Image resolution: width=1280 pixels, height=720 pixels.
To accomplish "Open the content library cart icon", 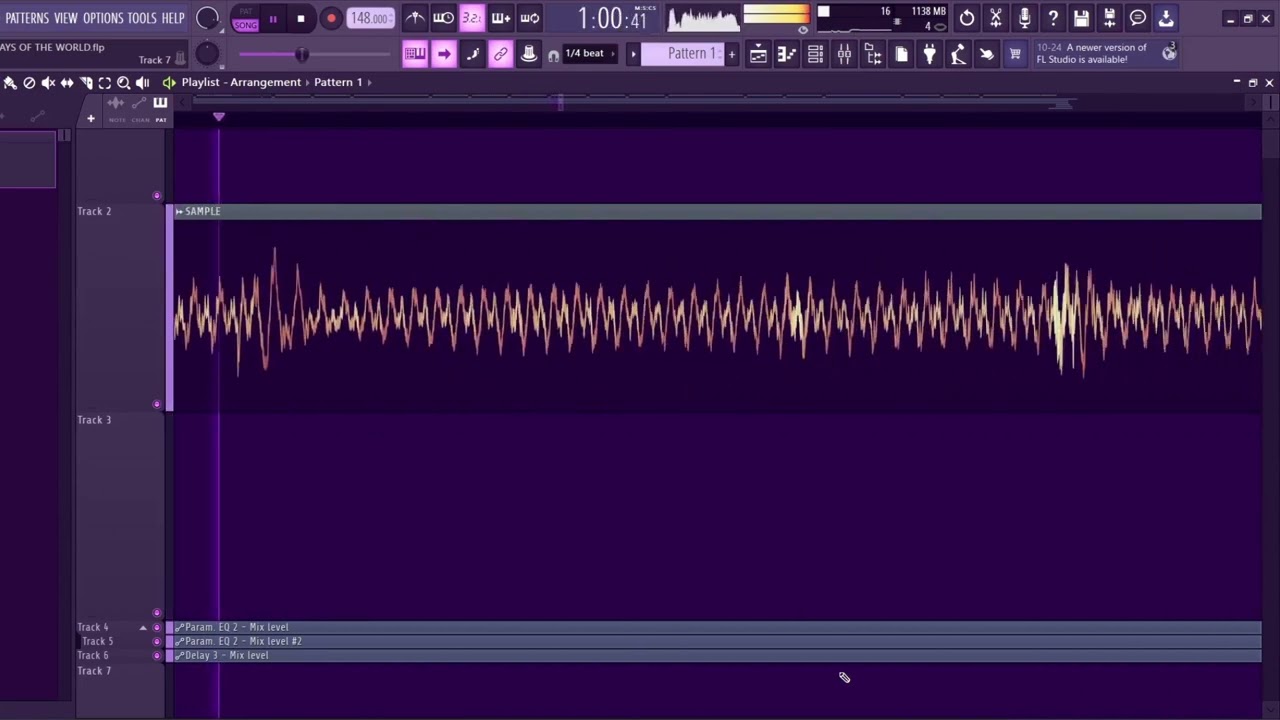I will (1015, 54).
